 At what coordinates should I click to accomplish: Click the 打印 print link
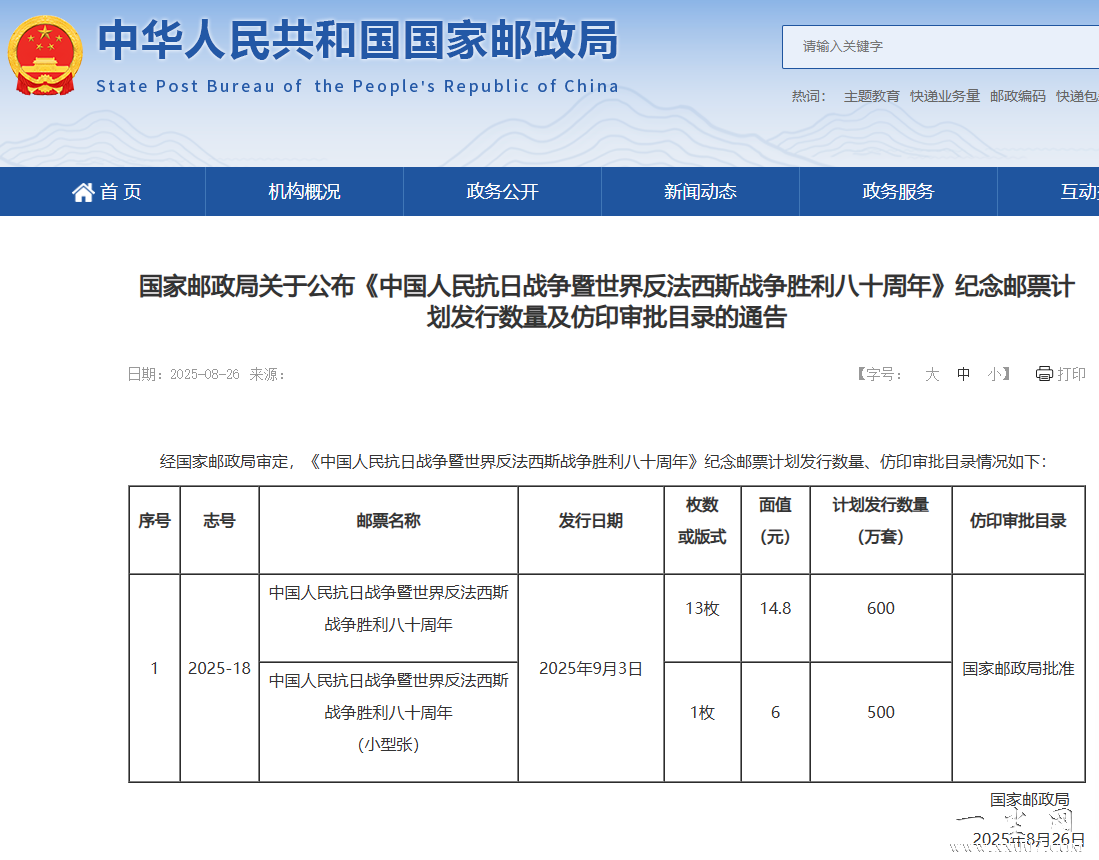click(1071, 374)
